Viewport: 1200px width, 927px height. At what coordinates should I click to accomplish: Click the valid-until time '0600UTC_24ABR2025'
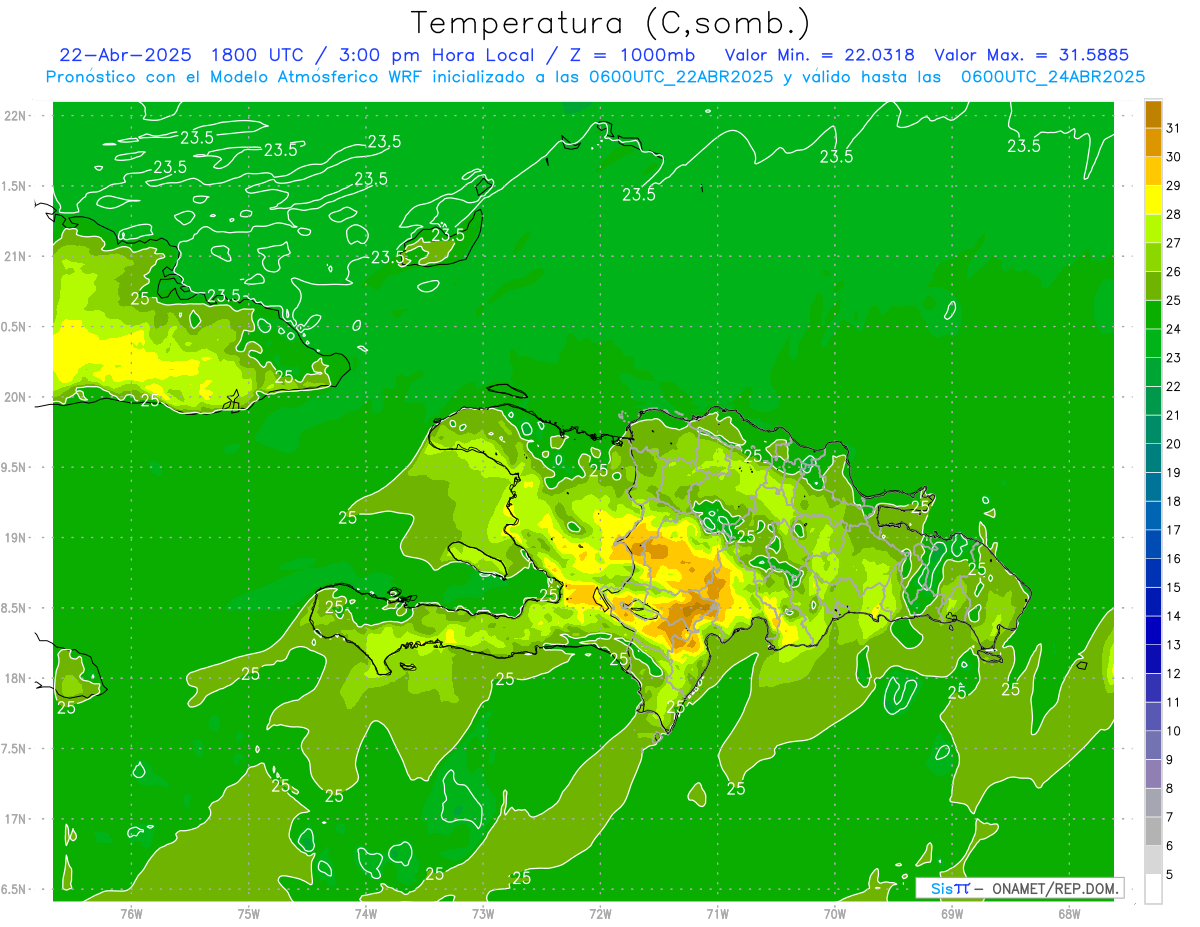(1053, 77)
